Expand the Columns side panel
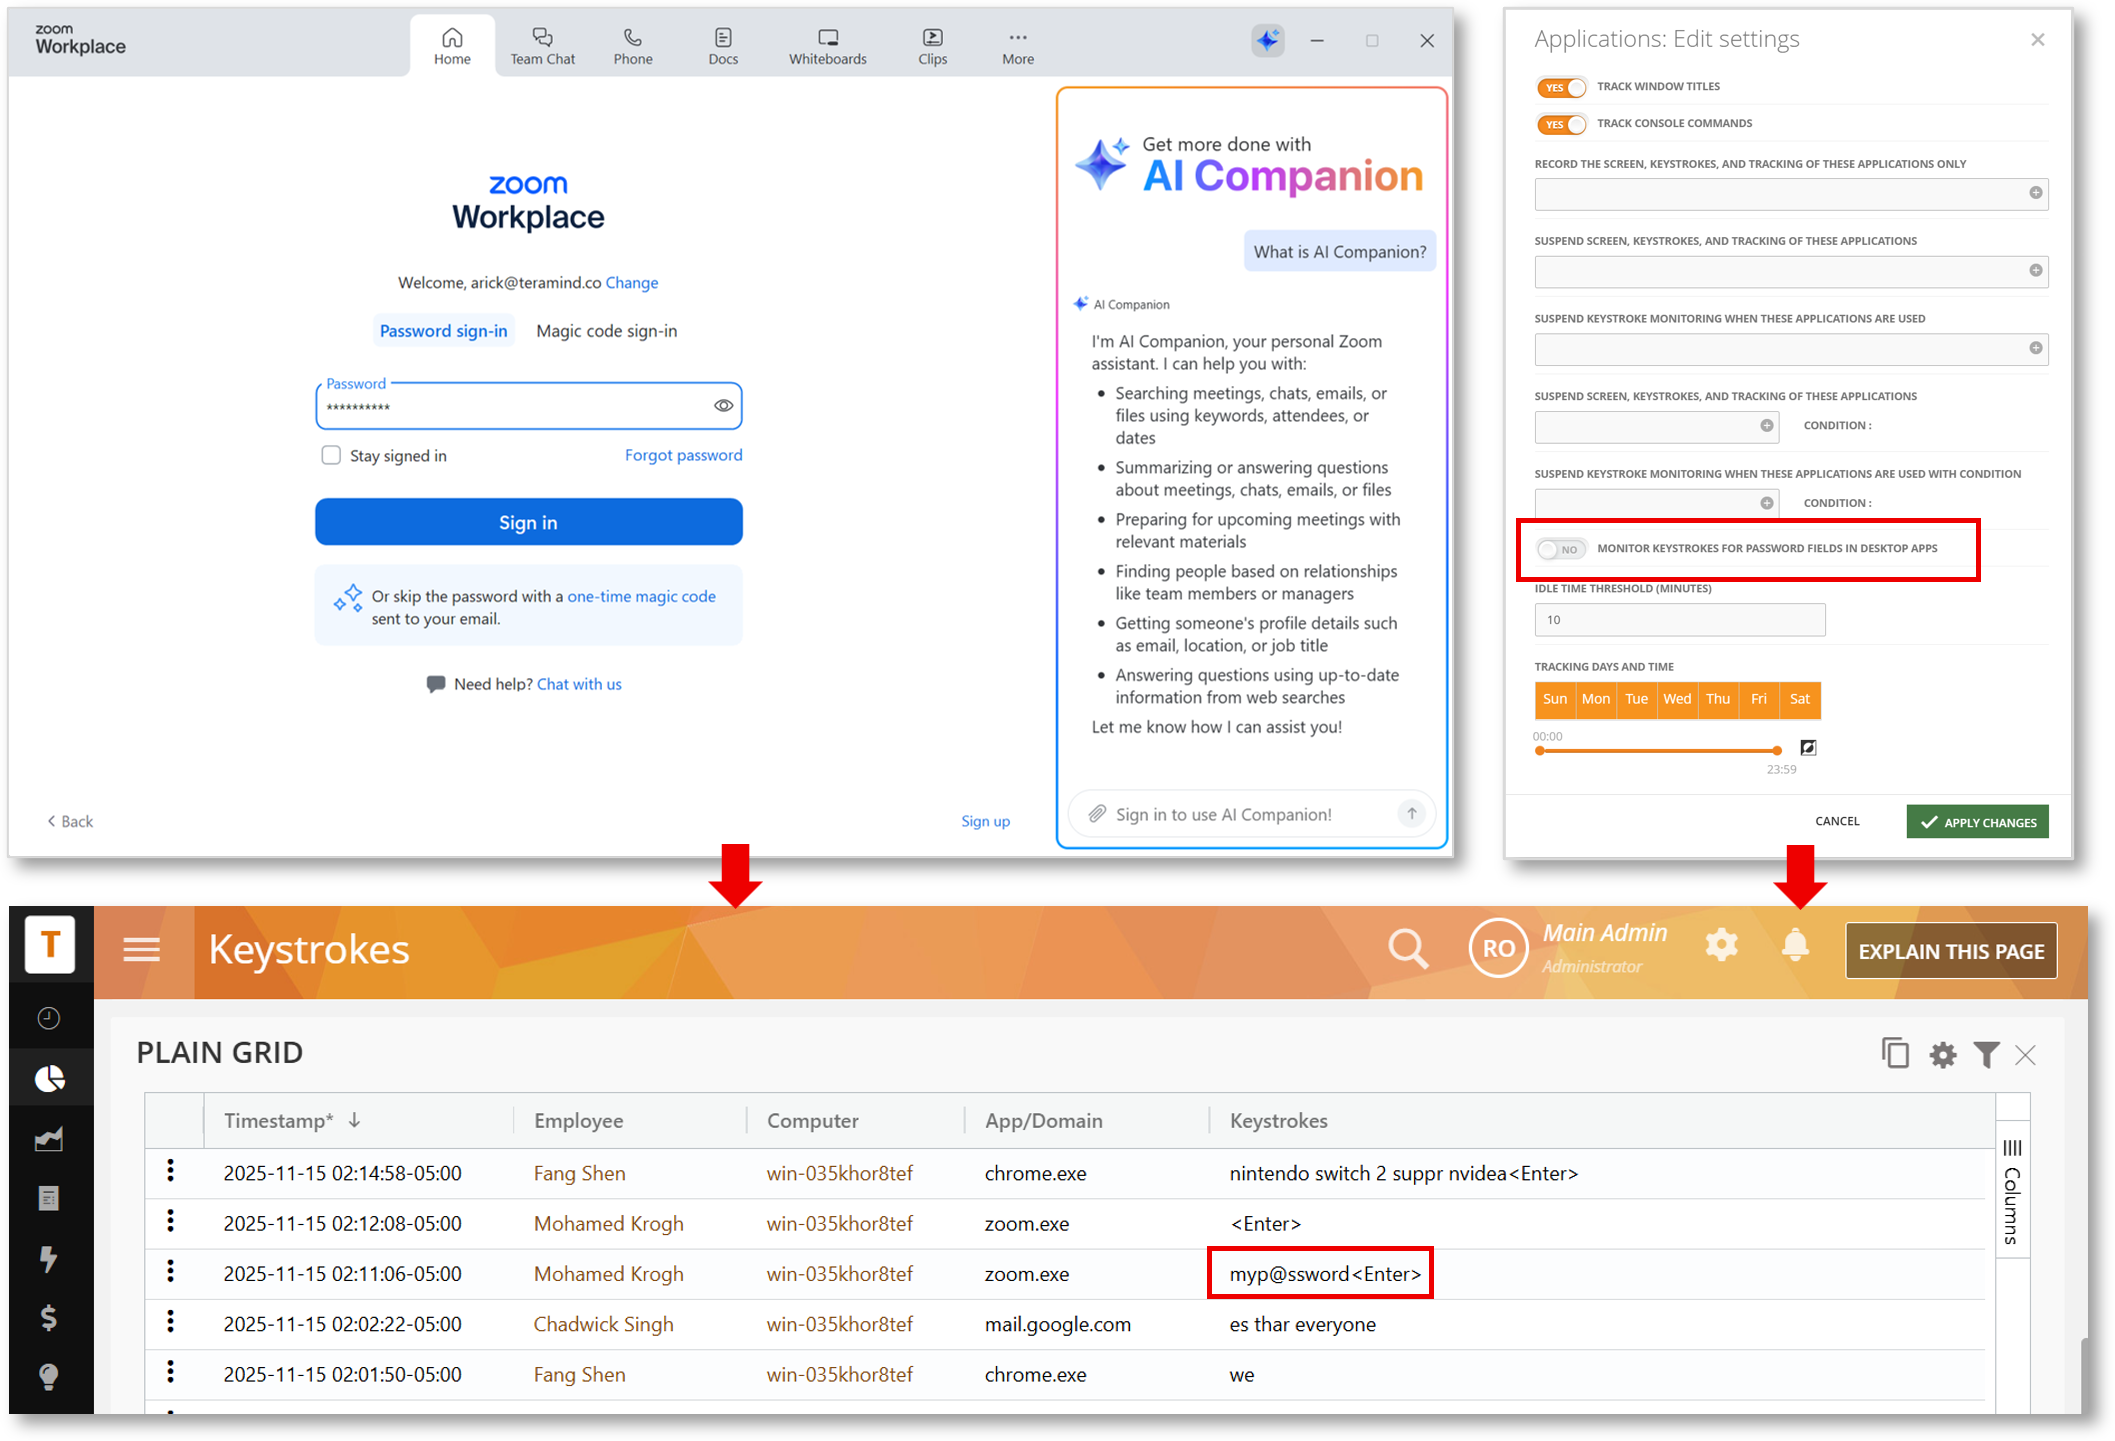The image size is (2115, 1441). coord(2012,1191)
